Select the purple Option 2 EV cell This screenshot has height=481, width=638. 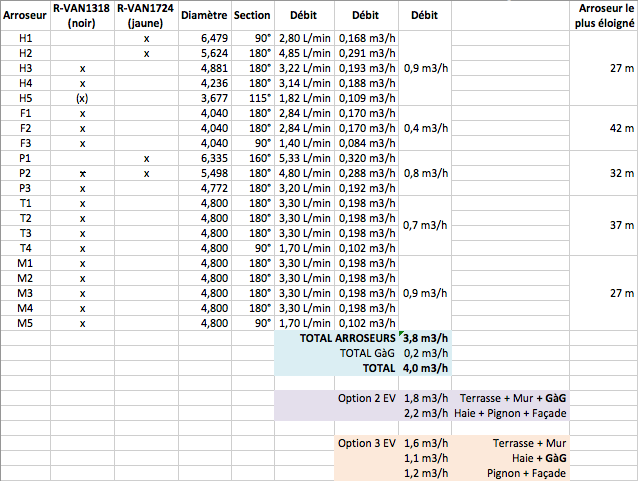pyautogui.click(x=367, y=398)
